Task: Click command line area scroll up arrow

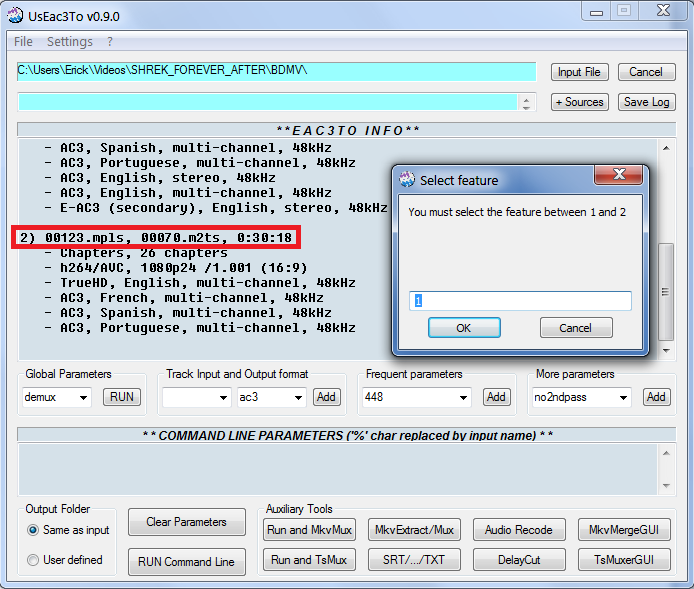Action: 666,453
